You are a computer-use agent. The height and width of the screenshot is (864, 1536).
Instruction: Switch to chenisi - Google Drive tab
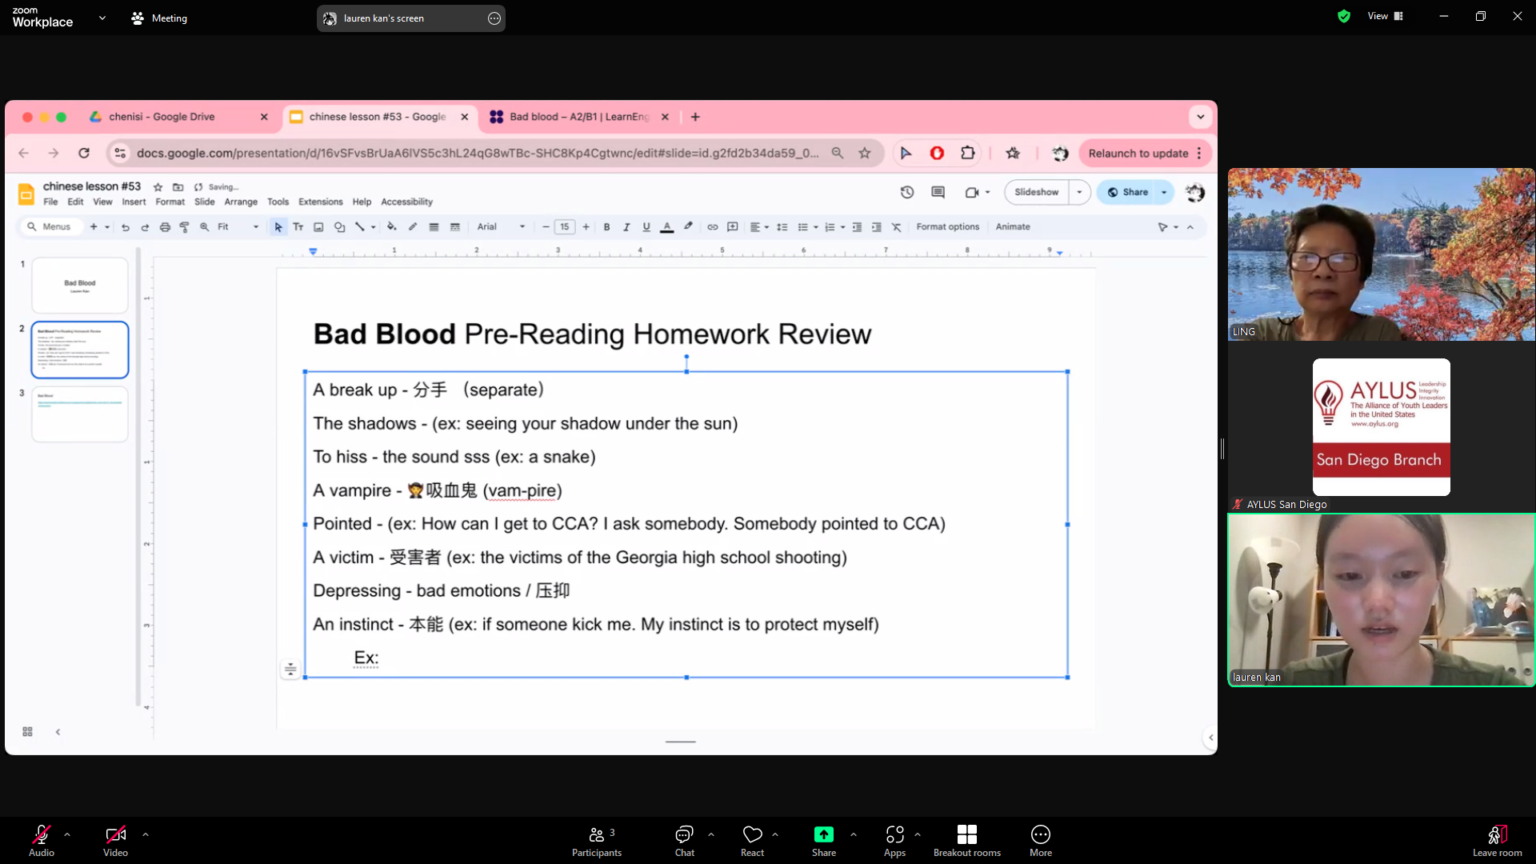[178, 117]
